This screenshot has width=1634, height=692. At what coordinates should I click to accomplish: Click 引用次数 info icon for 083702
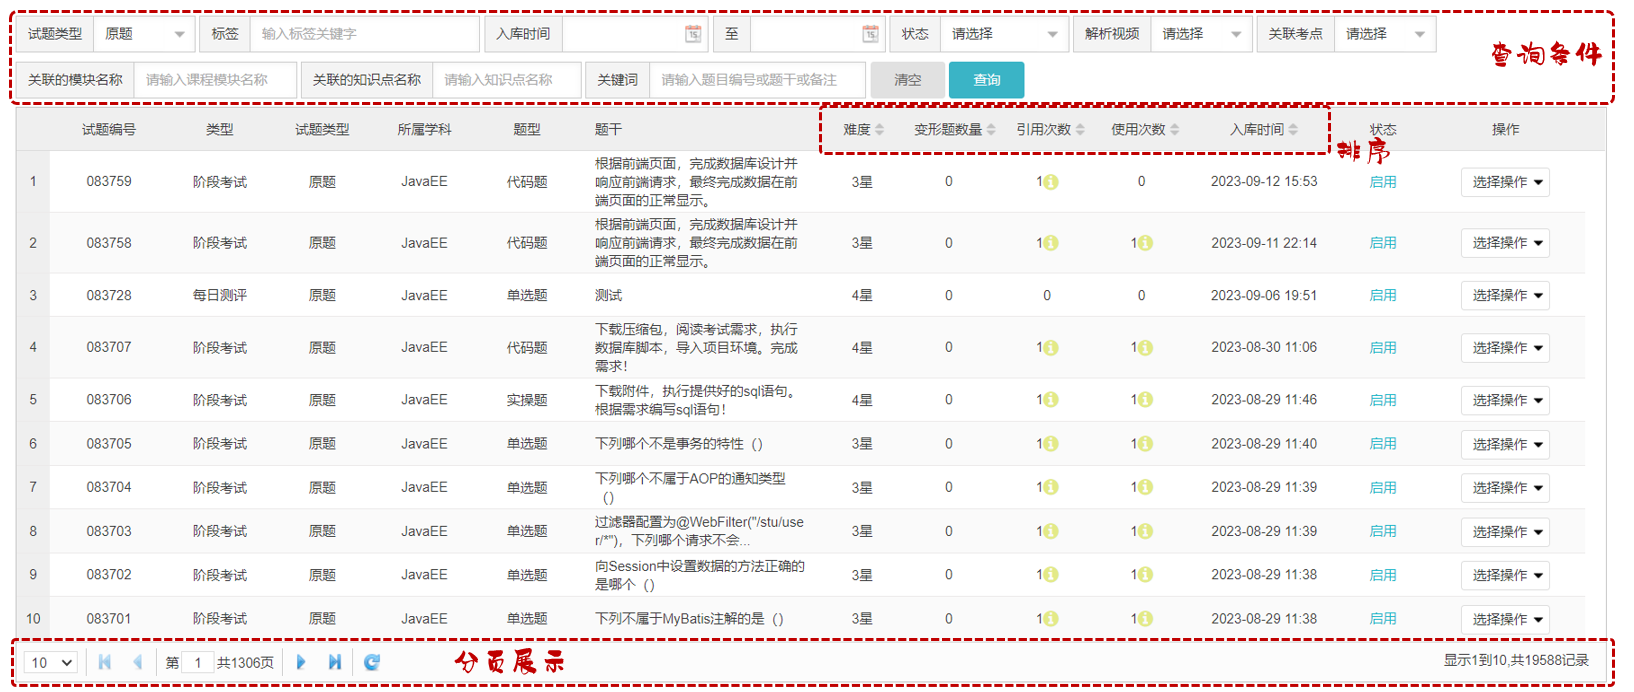click(x=1051, y=575)
